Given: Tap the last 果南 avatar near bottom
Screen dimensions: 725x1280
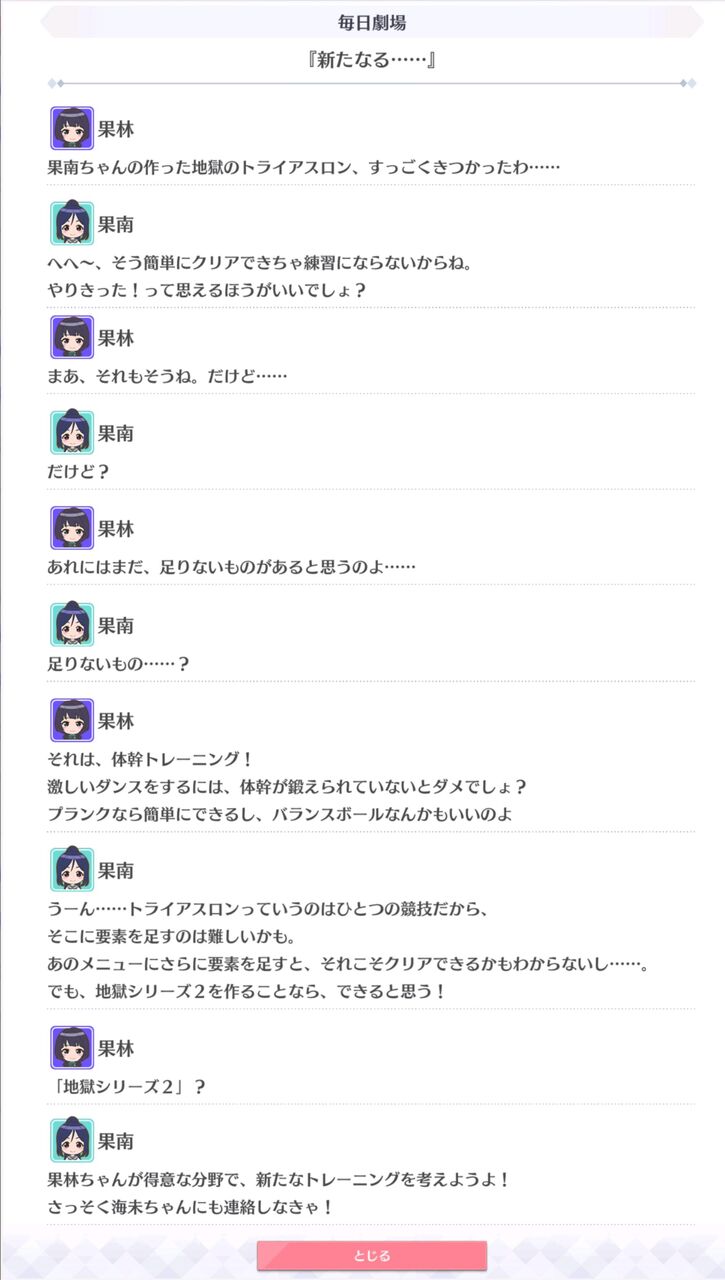Looking at the screenshot, I should [72, 1141].
